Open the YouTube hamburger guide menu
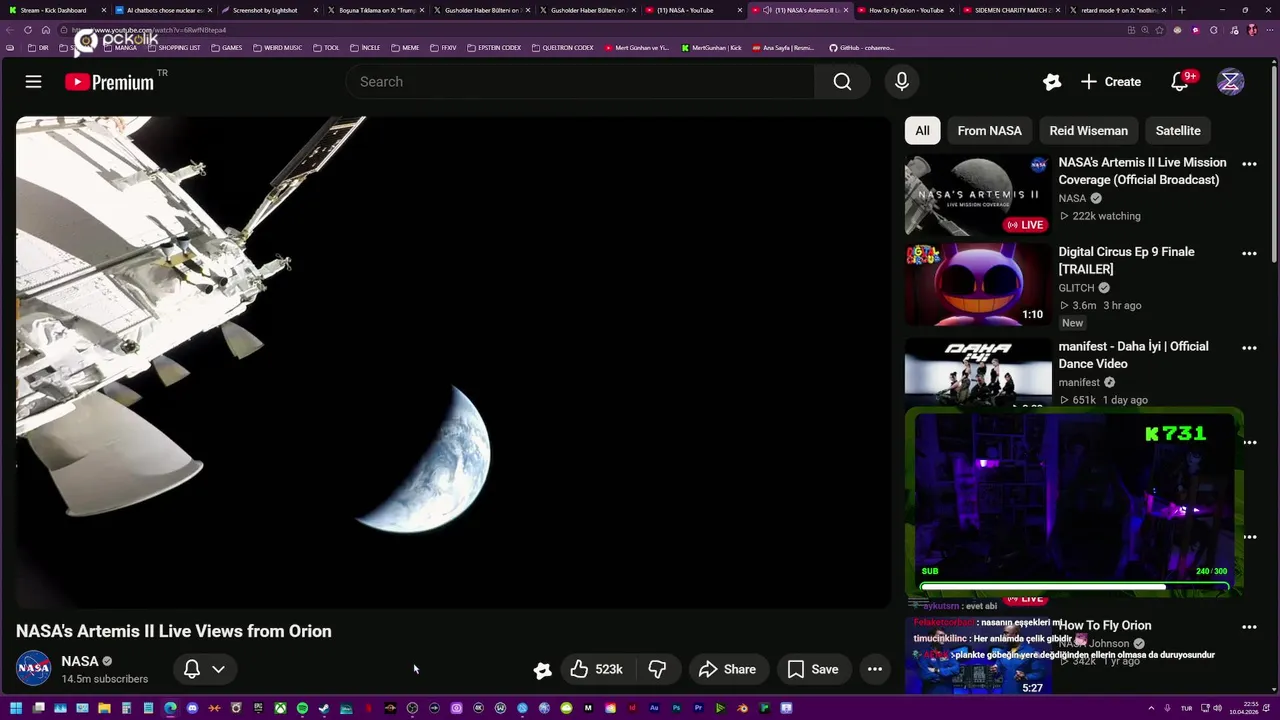 33,82
